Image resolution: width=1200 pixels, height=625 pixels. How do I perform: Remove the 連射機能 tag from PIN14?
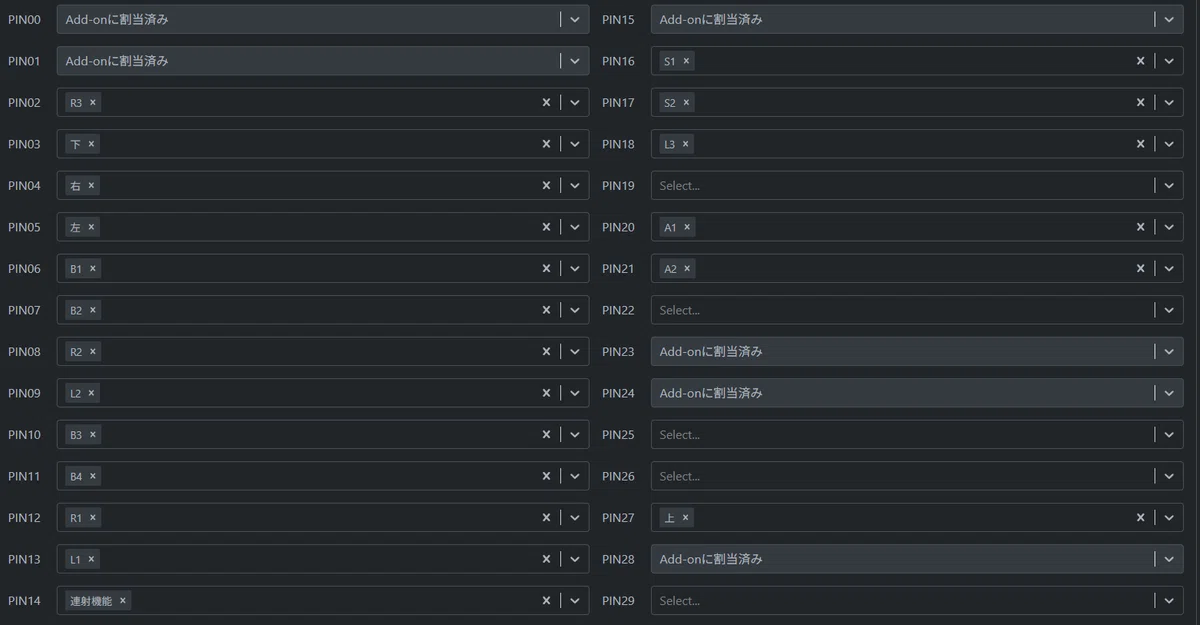click(123, 601)
